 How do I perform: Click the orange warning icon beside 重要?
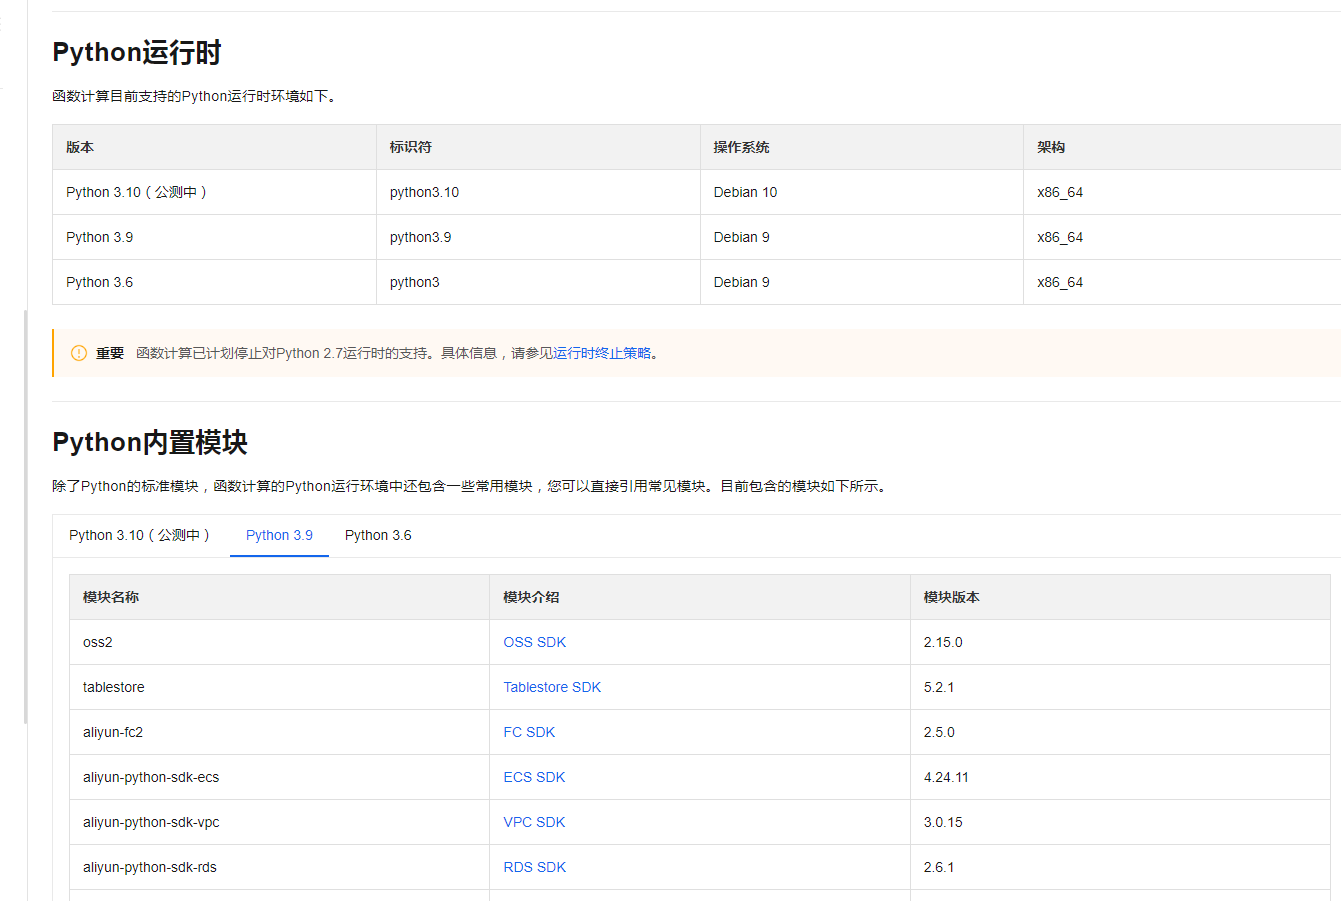79,353
